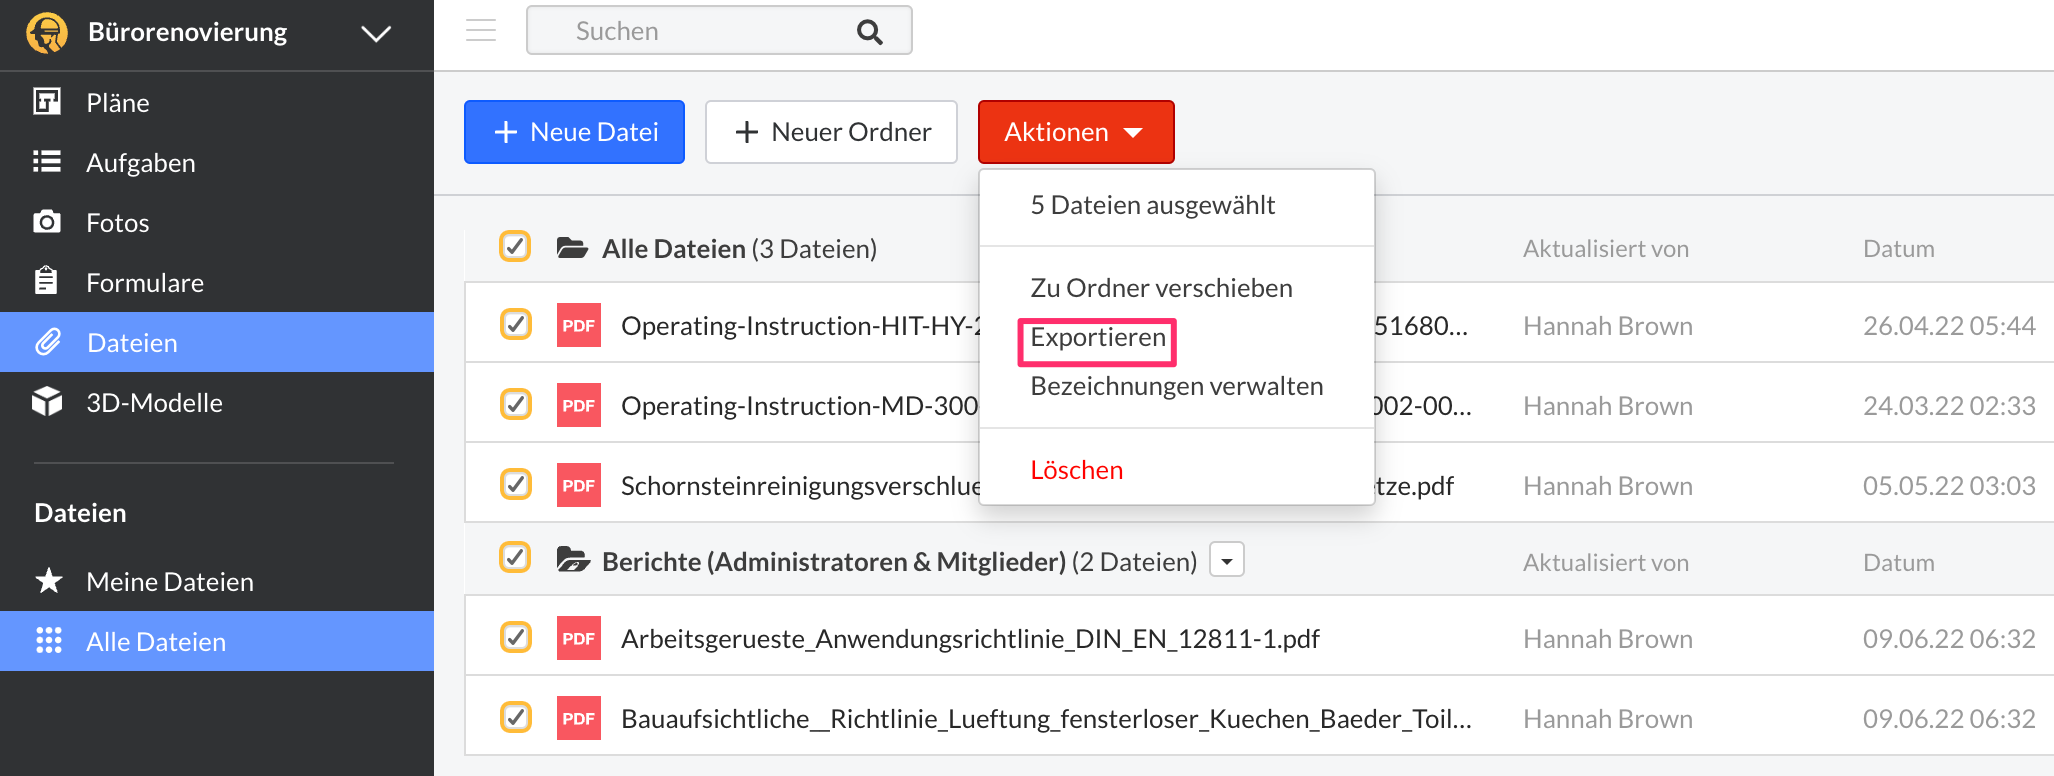The height and width of the screenshot is (776, 2054).
Task: Click Alle Dateien (3 Dateien) folder title
Action: coord(739,249)
